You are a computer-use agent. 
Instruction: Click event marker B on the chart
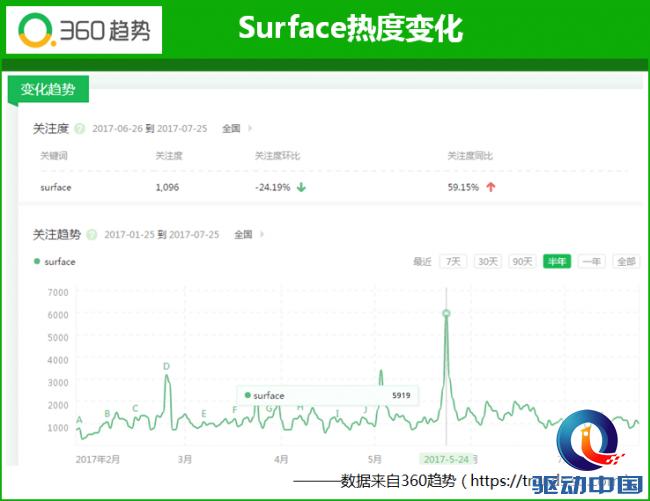click(107, 414)
